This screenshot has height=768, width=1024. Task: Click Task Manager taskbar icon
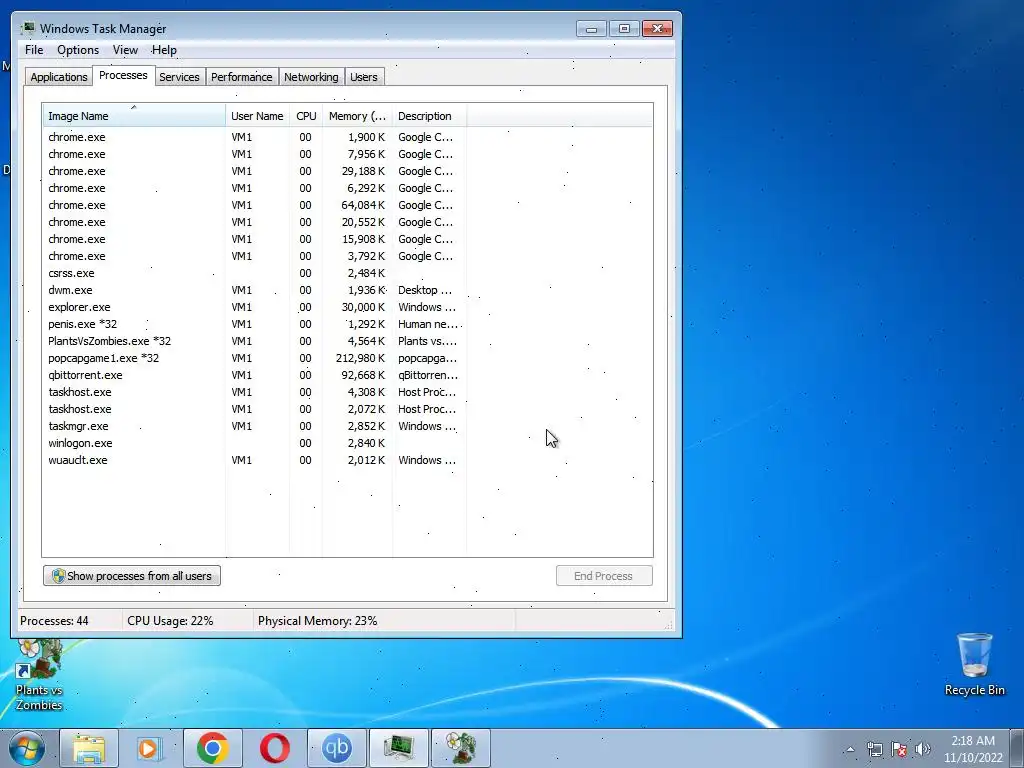click(x=399, y=748)
